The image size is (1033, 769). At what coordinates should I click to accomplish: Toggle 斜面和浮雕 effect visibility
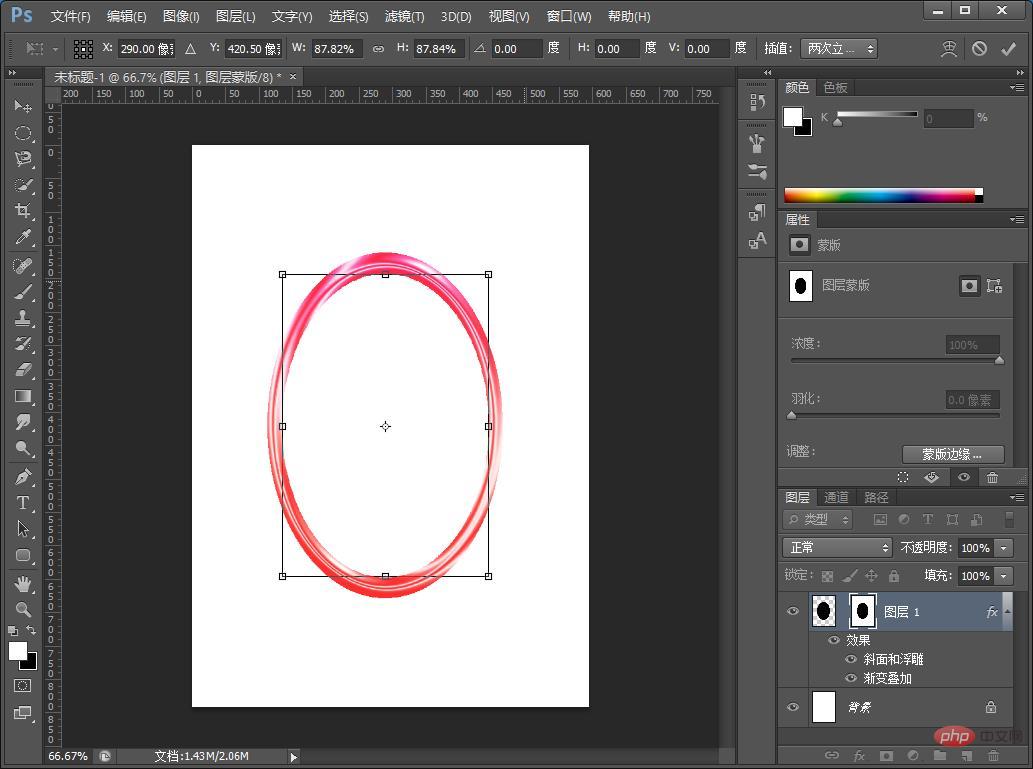click(851, 659)
